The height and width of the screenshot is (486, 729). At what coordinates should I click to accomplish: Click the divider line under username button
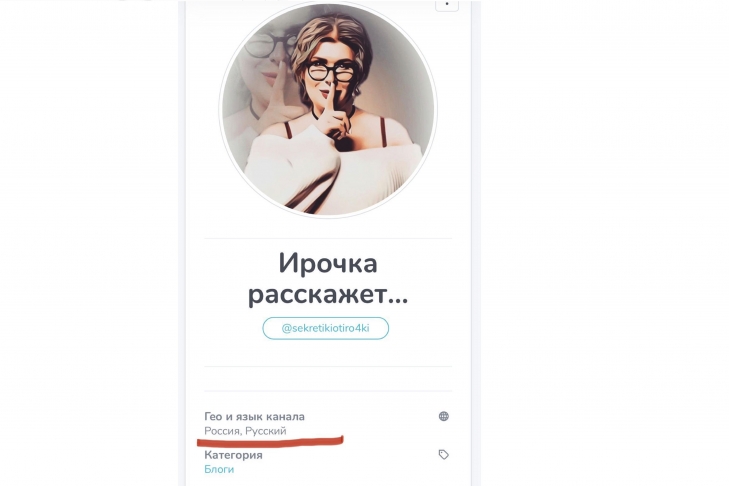pos(328,366)
